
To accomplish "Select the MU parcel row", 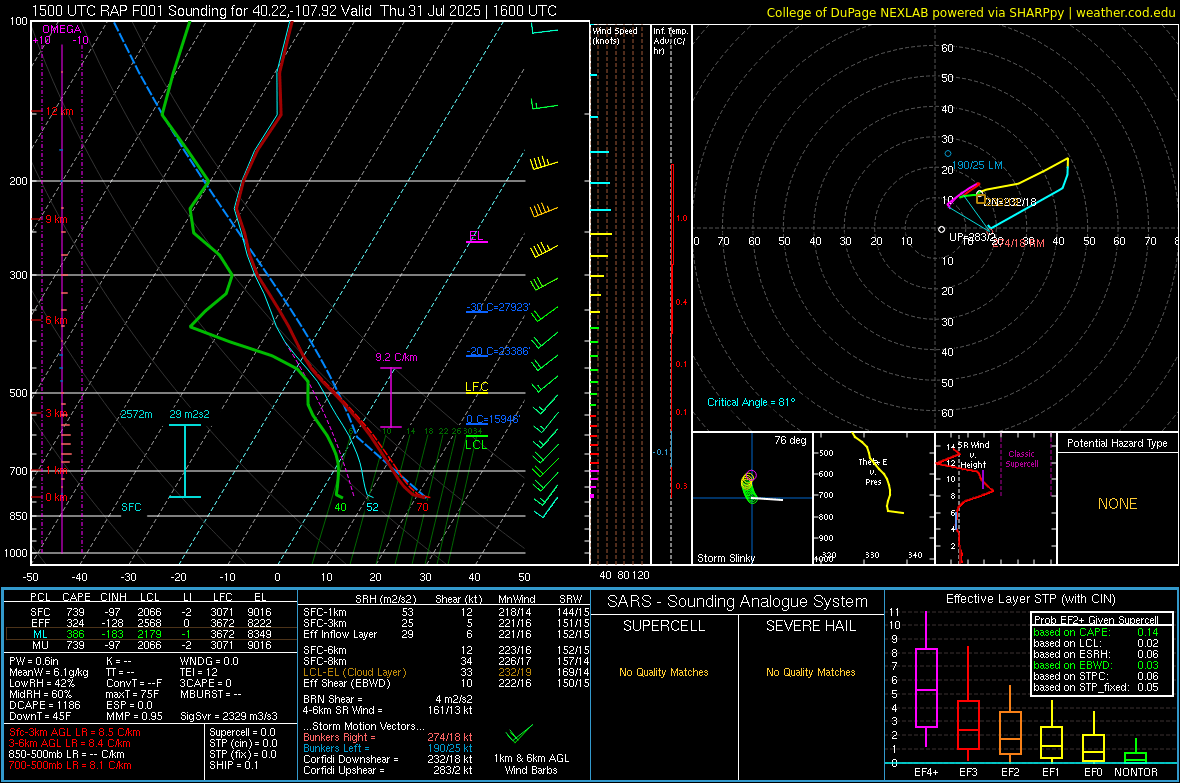I will [x=151, y=645].
